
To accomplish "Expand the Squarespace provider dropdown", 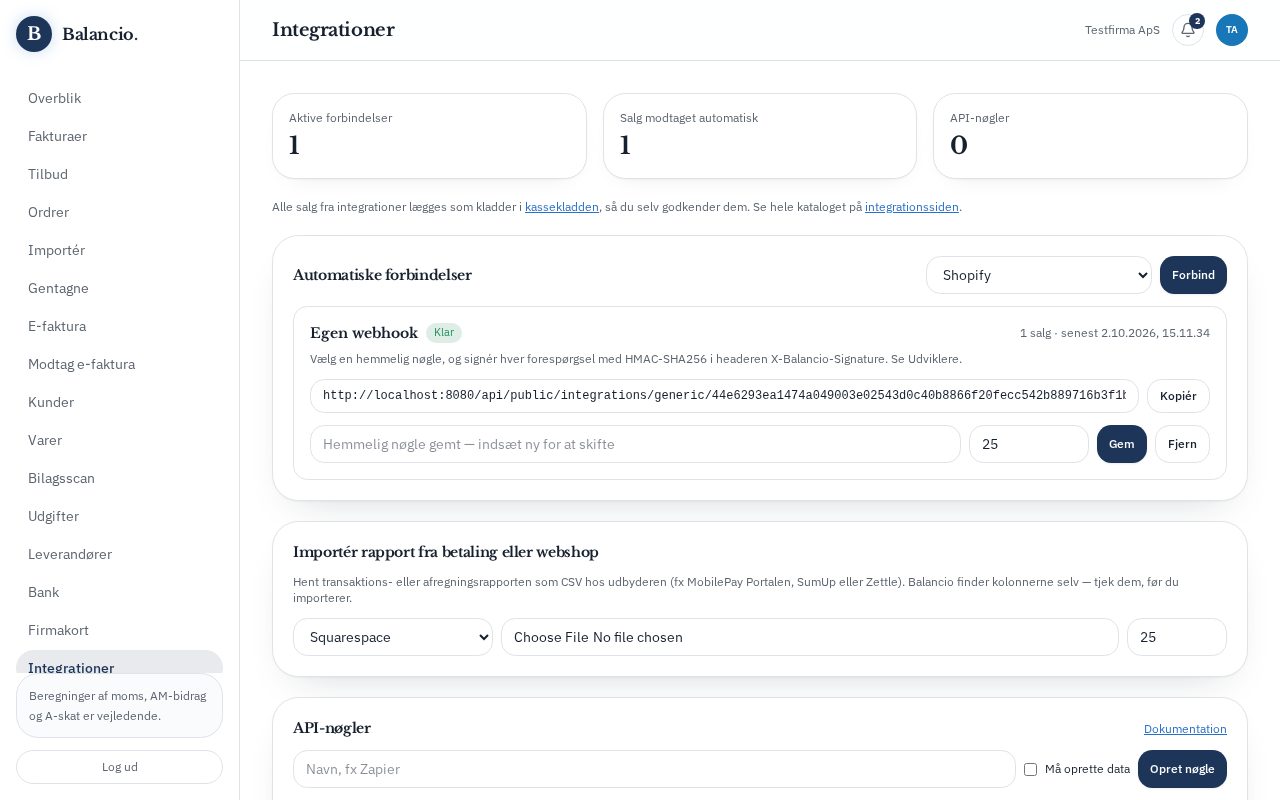I will (x=393, y=637).
